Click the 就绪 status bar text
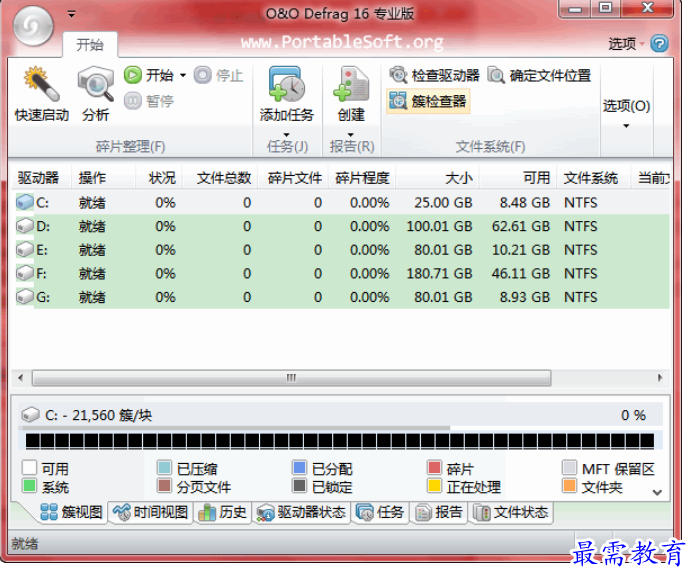The image size is (694, 585). [25, 543]
